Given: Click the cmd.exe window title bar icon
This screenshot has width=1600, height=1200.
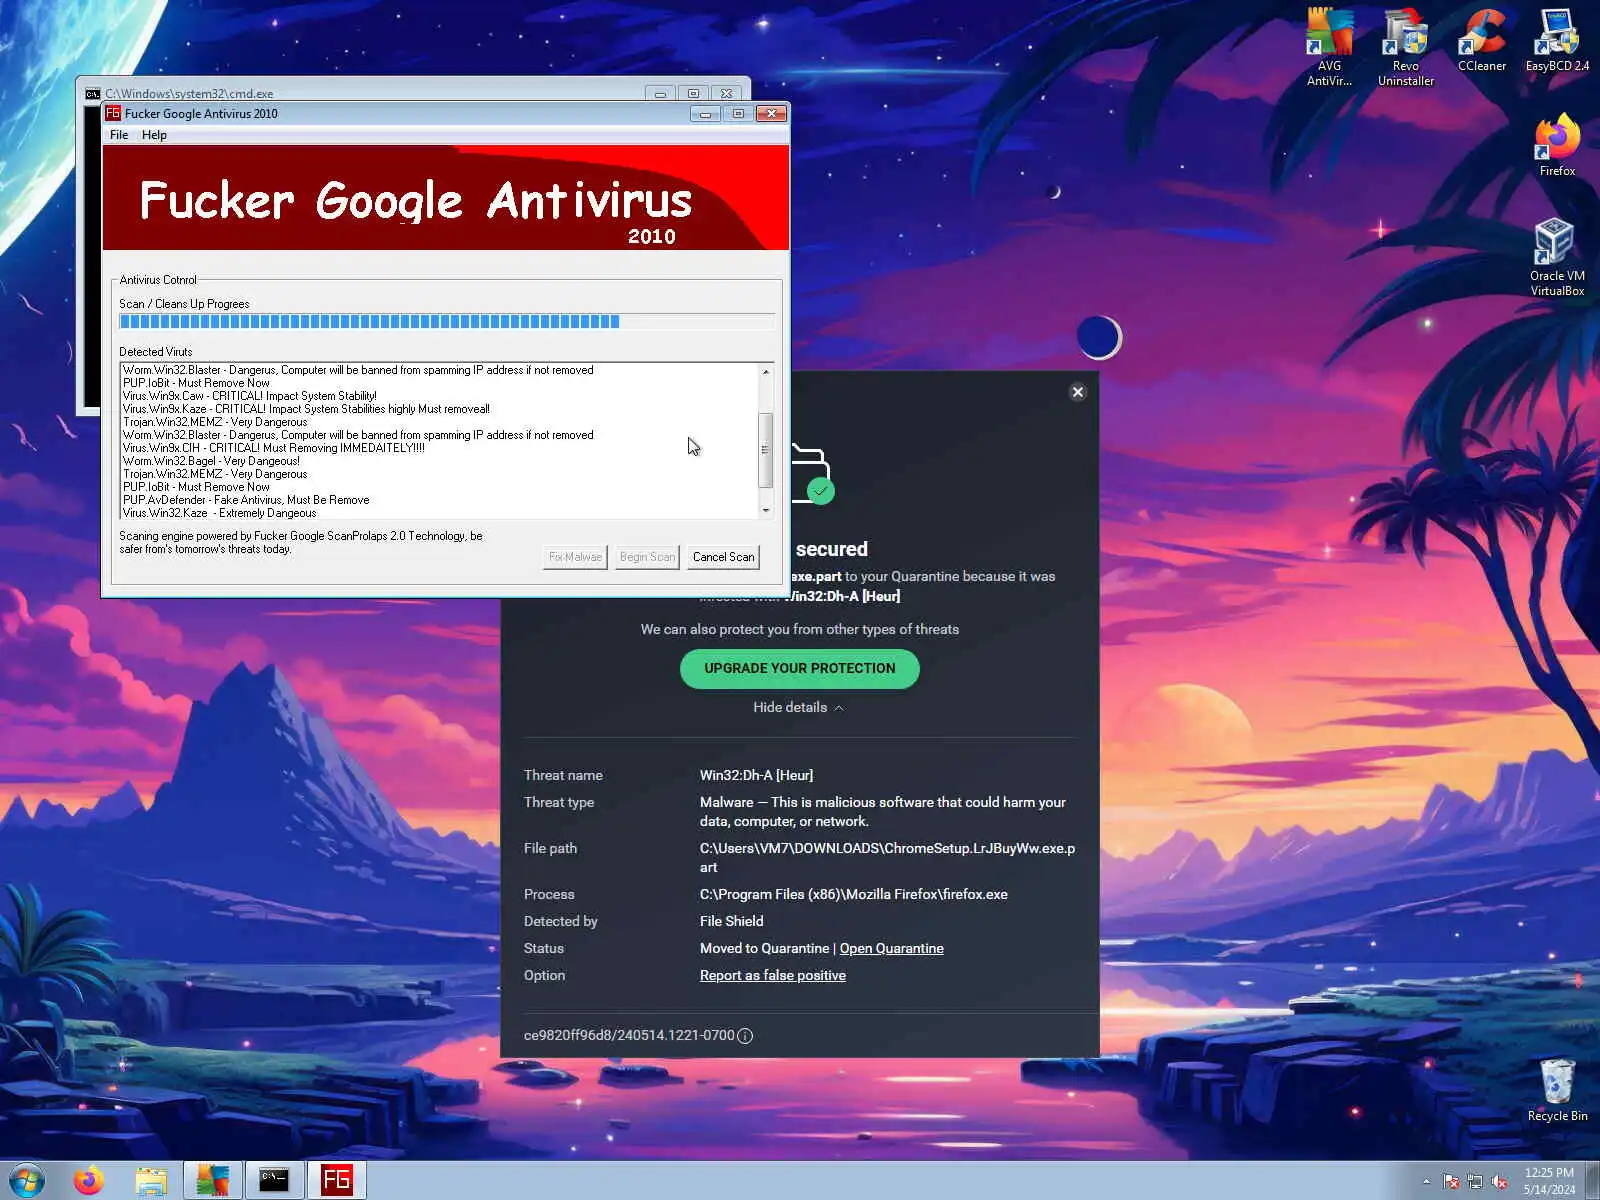Looking at the screenshot, I should 93,93.
